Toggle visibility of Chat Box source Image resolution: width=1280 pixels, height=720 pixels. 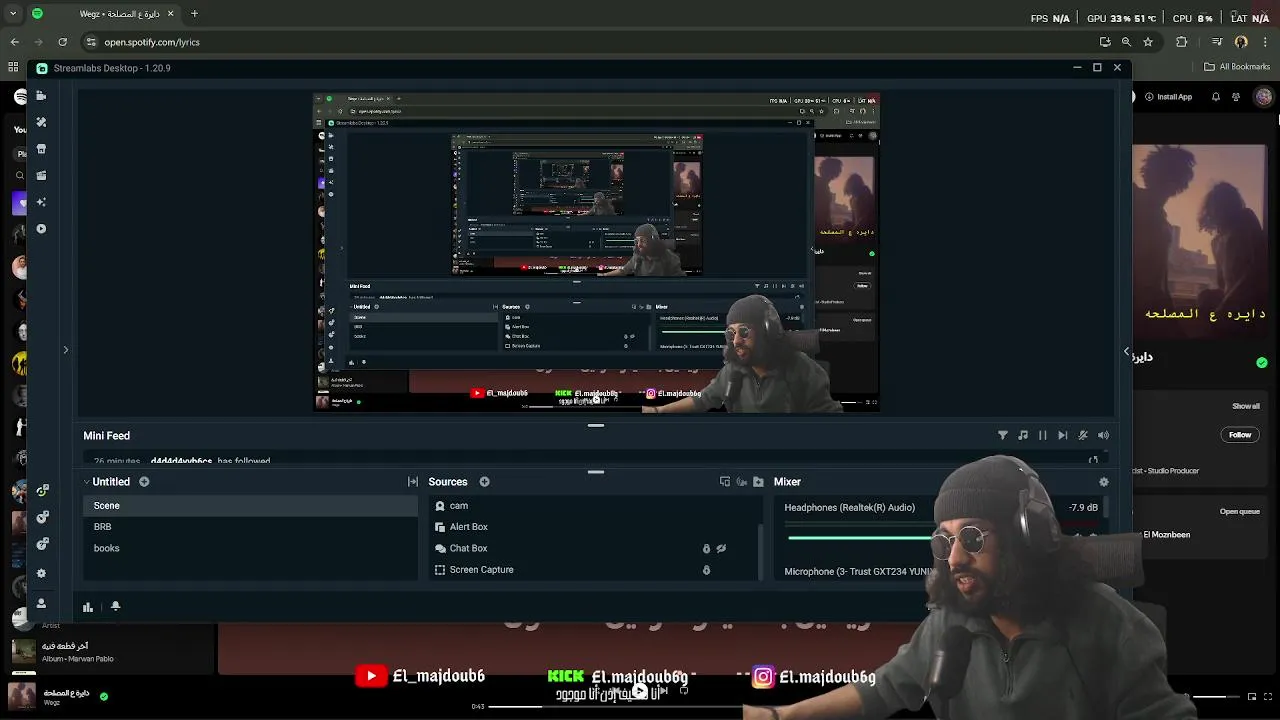[721, 548]
